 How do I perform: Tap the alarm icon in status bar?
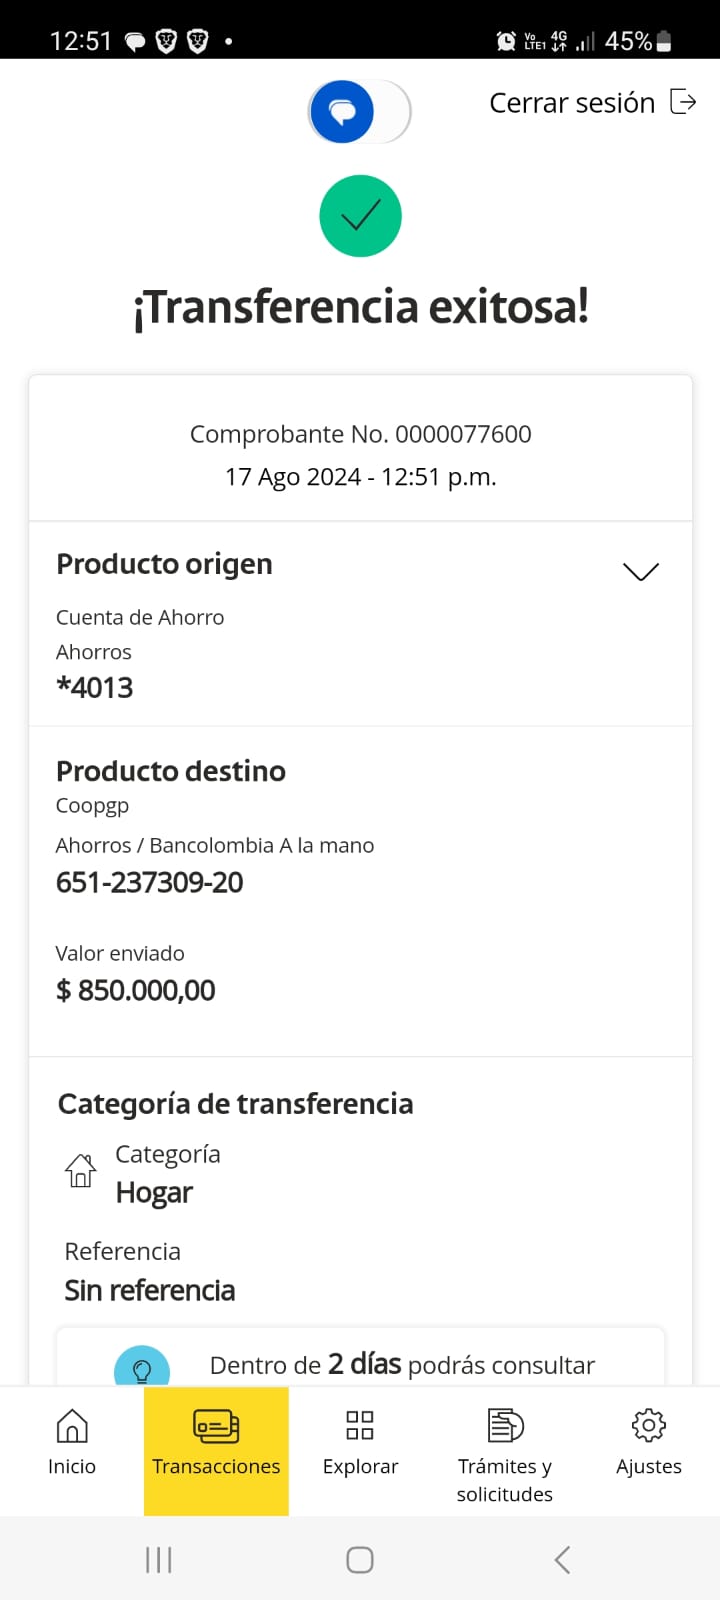click(506, 41)
